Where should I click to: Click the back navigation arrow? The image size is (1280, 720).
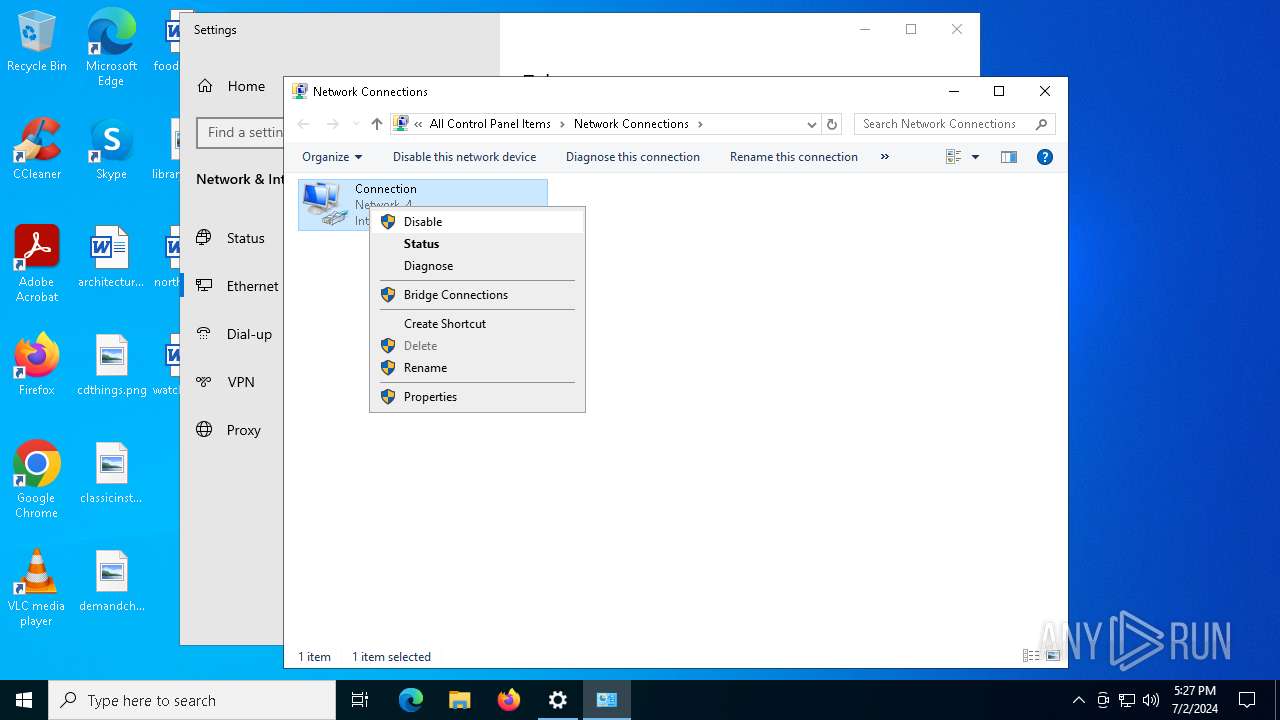click(x=304, y=124)
